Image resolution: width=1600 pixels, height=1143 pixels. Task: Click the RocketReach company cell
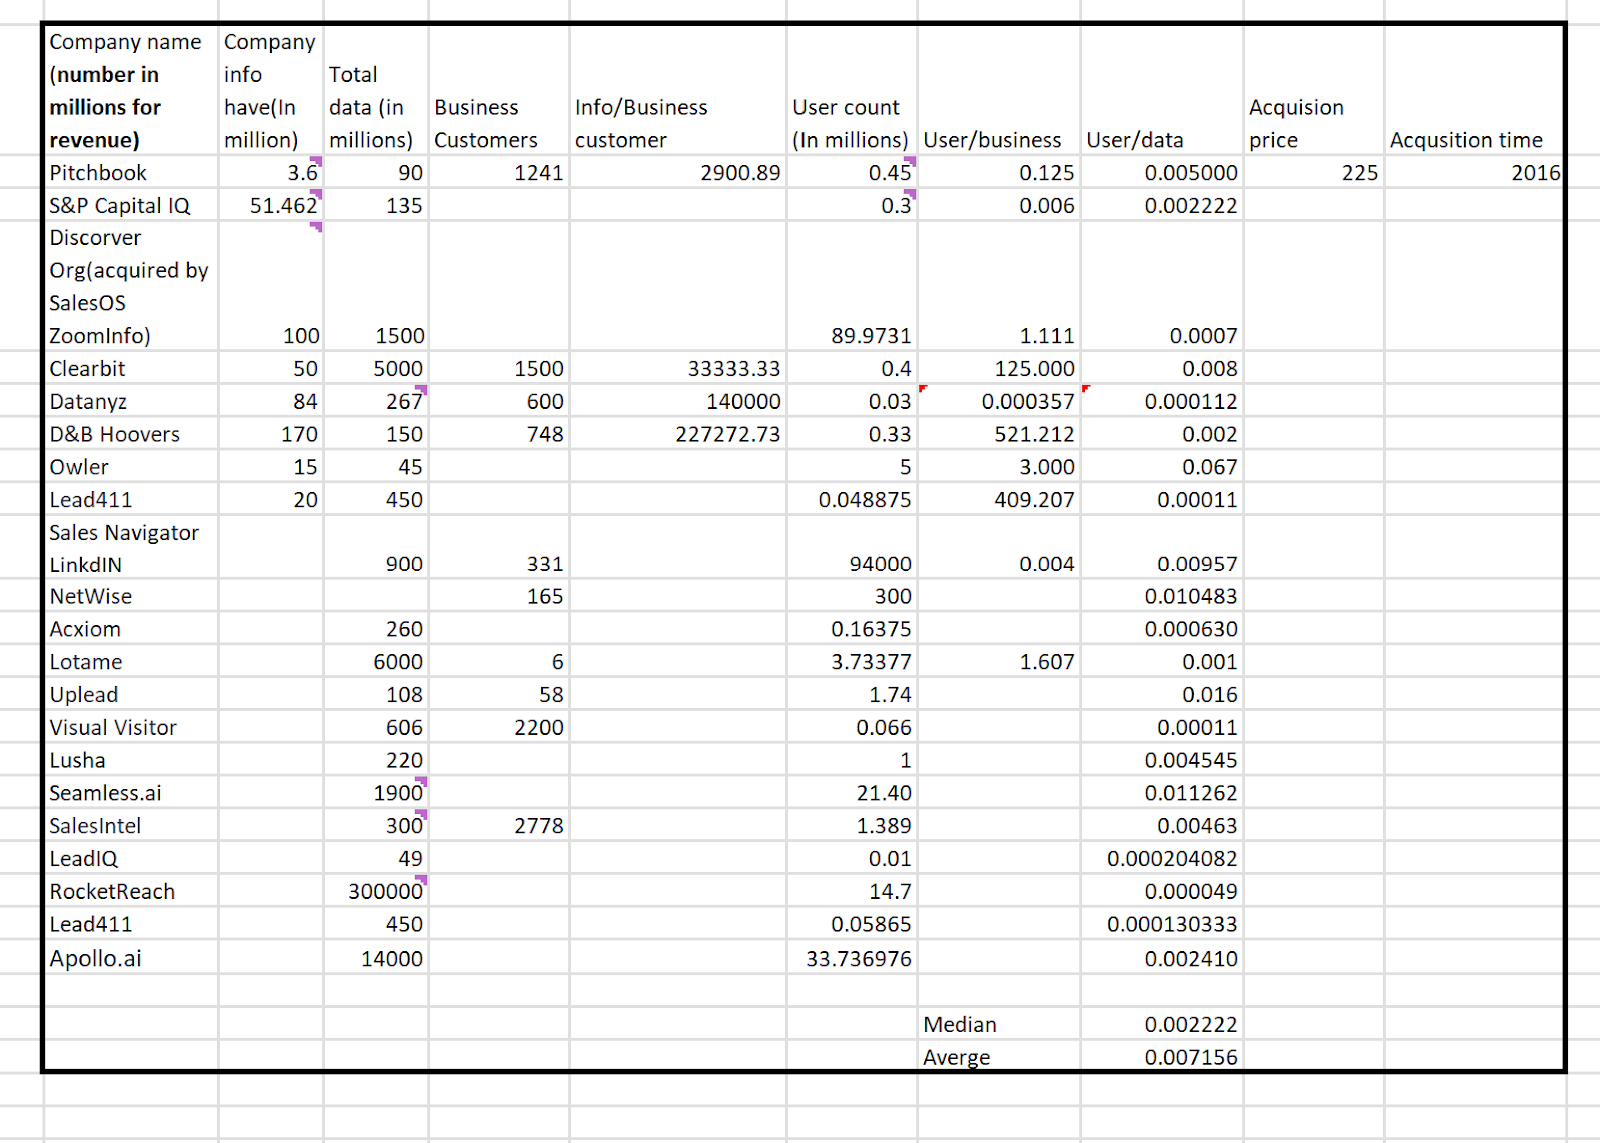click(x=131, y=891)
